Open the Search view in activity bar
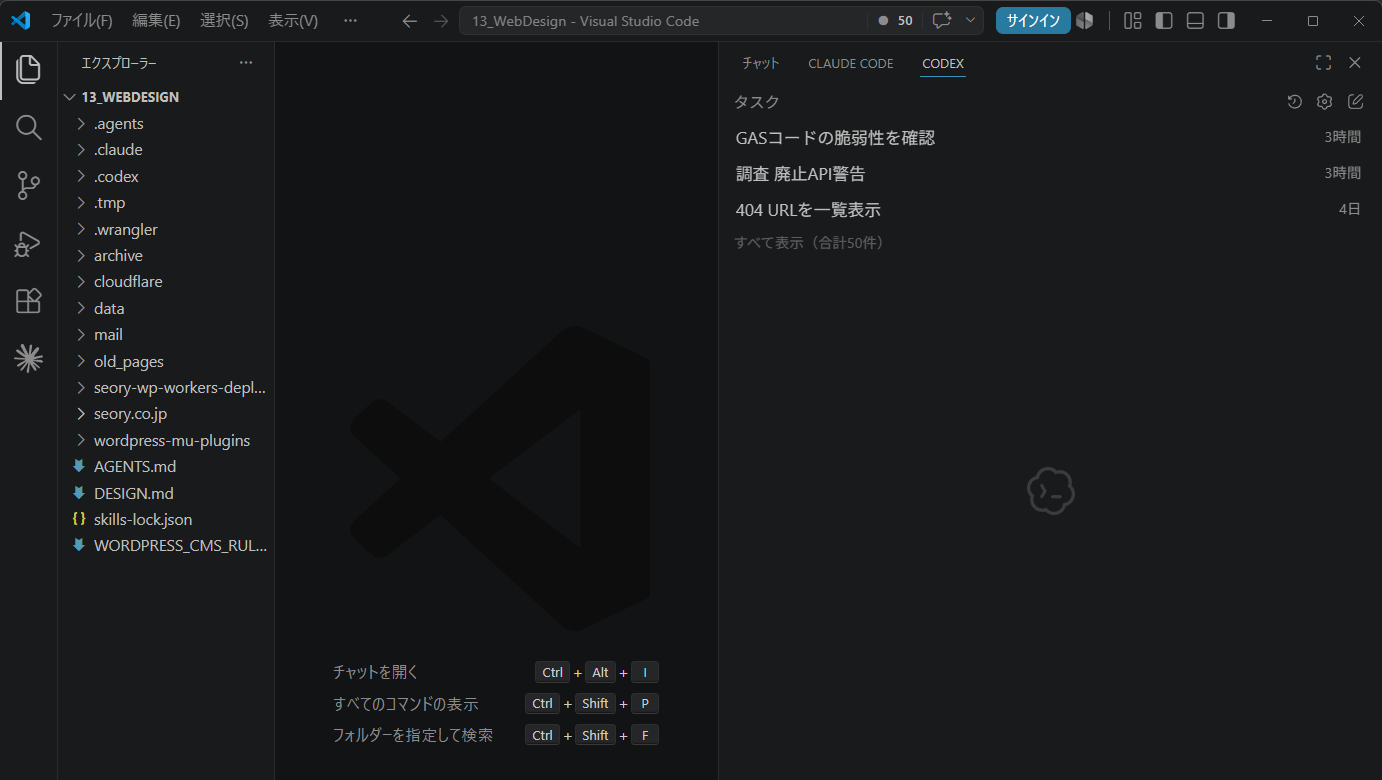Viewport: 1382px width, 780px height. click(29, 127)
